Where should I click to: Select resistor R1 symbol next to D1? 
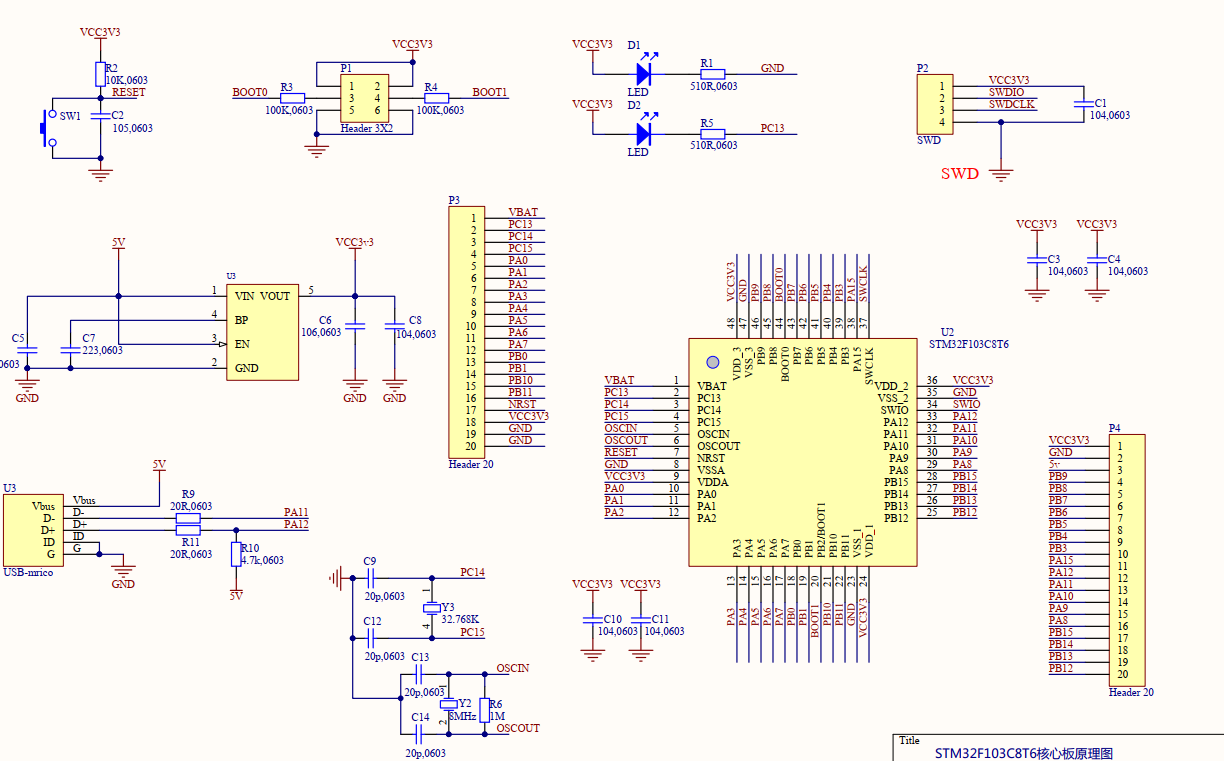click(x=713, y=73)
